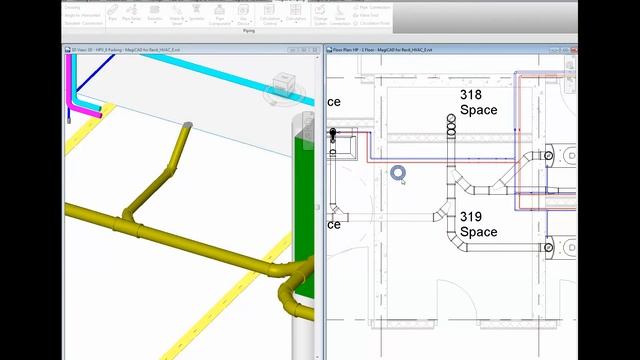Expand the Calculation dropdown arrow

[x=296, y=23]
